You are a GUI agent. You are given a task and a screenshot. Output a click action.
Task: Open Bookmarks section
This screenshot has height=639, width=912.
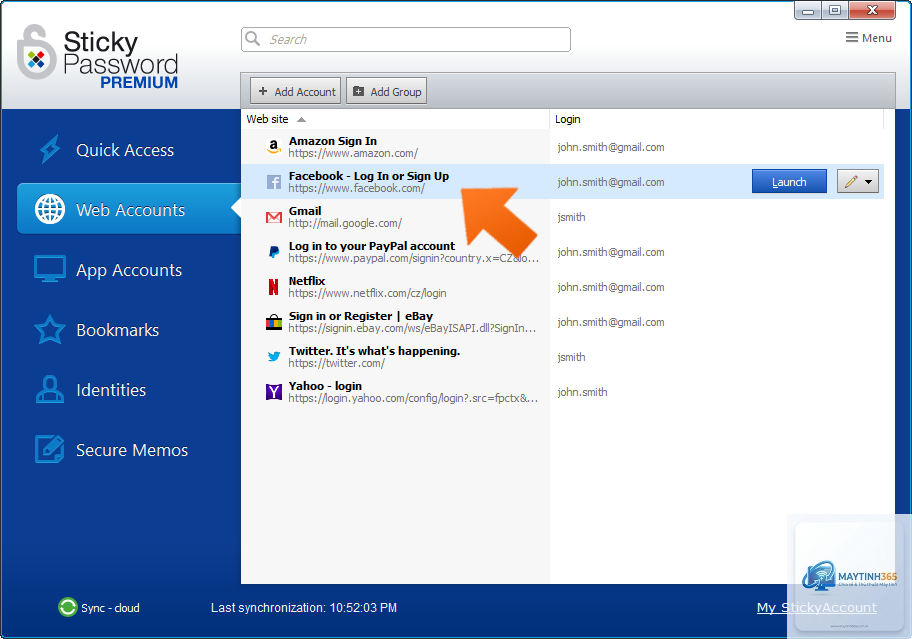coord(117,330)
